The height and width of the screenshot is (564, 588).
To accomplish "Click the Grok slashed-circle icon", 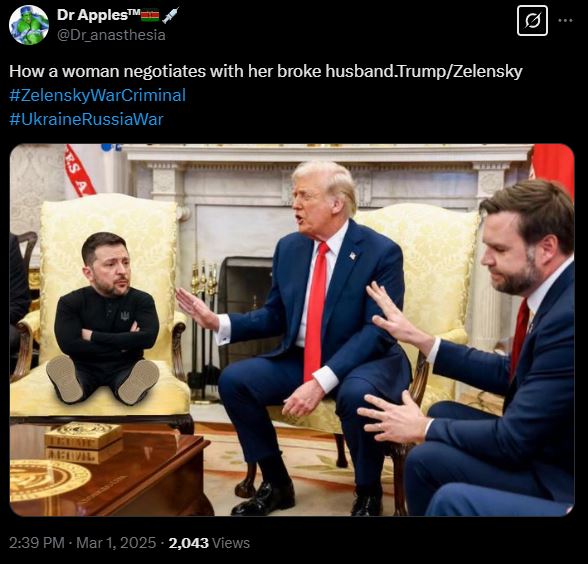I will (x=532, y=21).
